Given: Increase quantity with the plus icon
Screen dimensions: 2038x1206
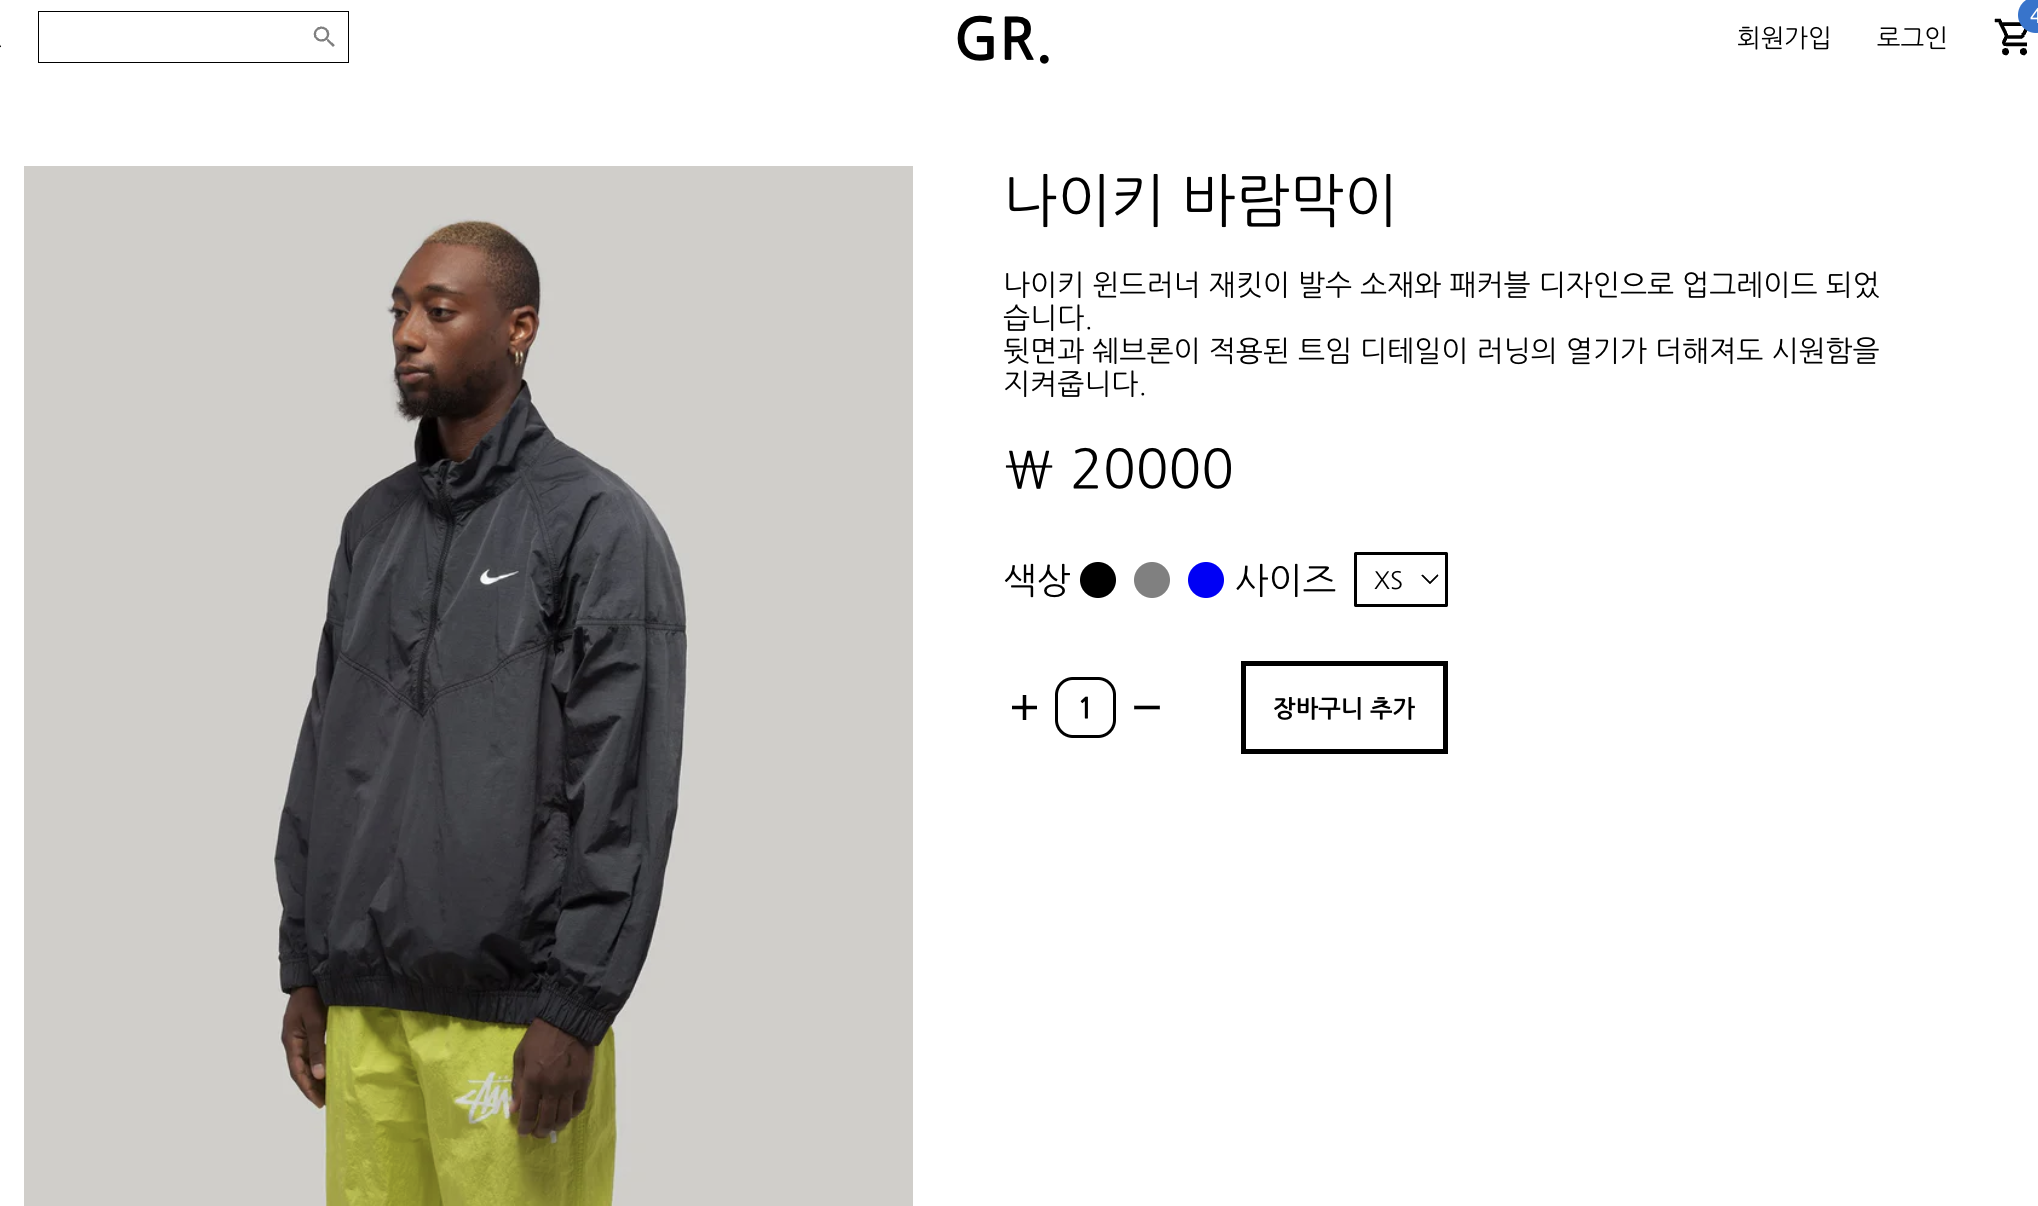Looking at the screenshot, I should (1024, 708).
